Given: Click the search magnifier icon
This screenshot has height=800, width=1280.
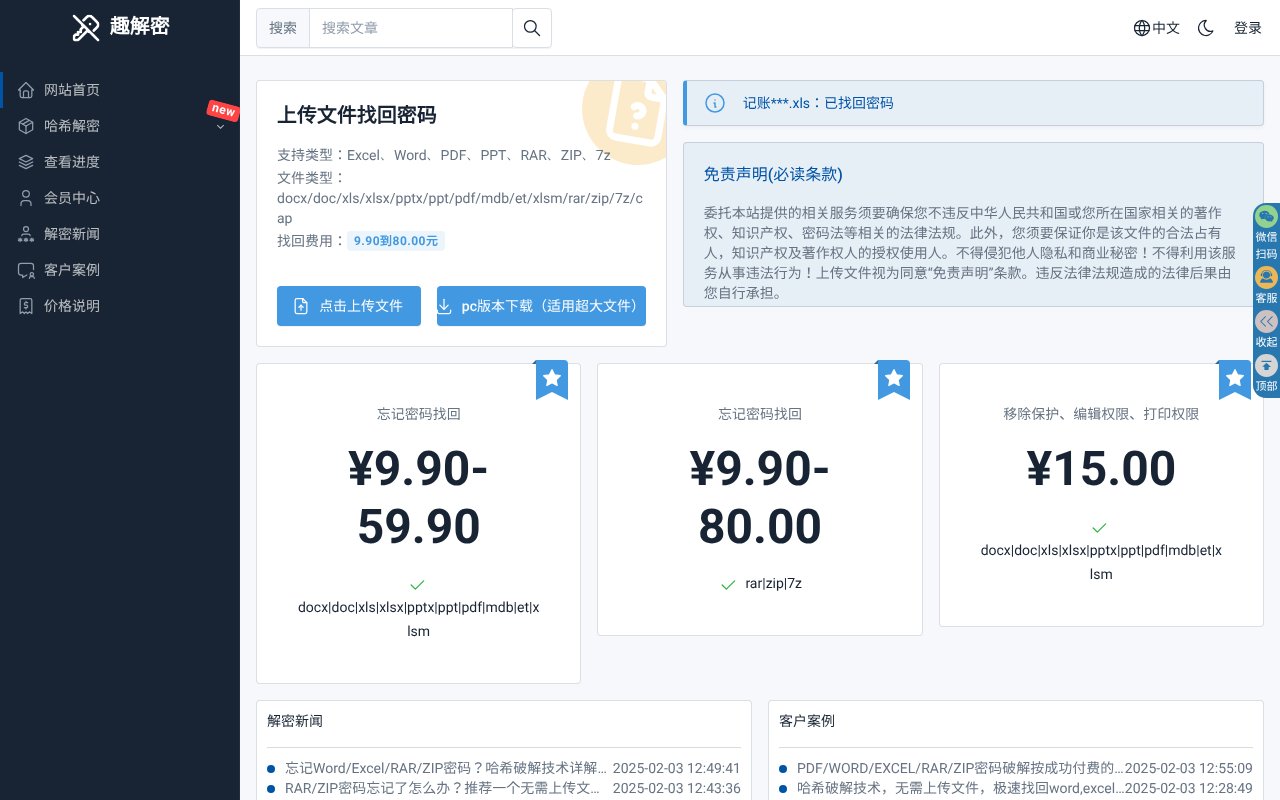Looking at the screenshot, I should click(531, 28).
